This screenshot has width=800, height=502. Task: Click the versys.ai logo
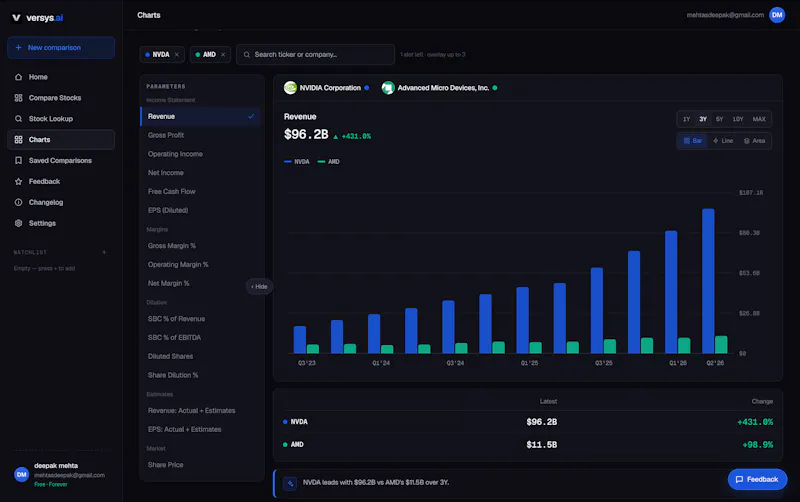tap(37, 18)
